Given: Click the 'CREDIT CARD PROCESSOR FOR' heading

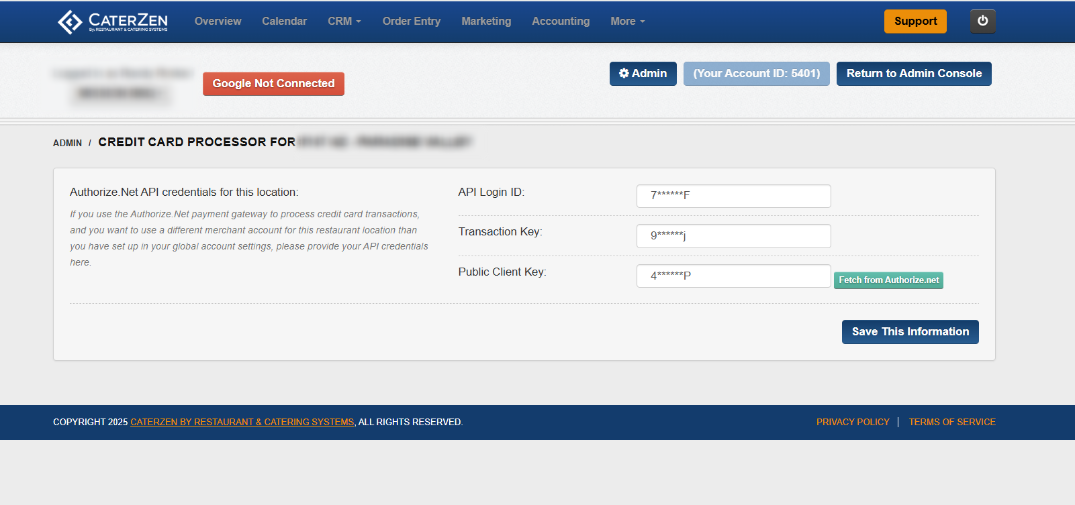Looking at the screenshot, I should coord(197,143).
